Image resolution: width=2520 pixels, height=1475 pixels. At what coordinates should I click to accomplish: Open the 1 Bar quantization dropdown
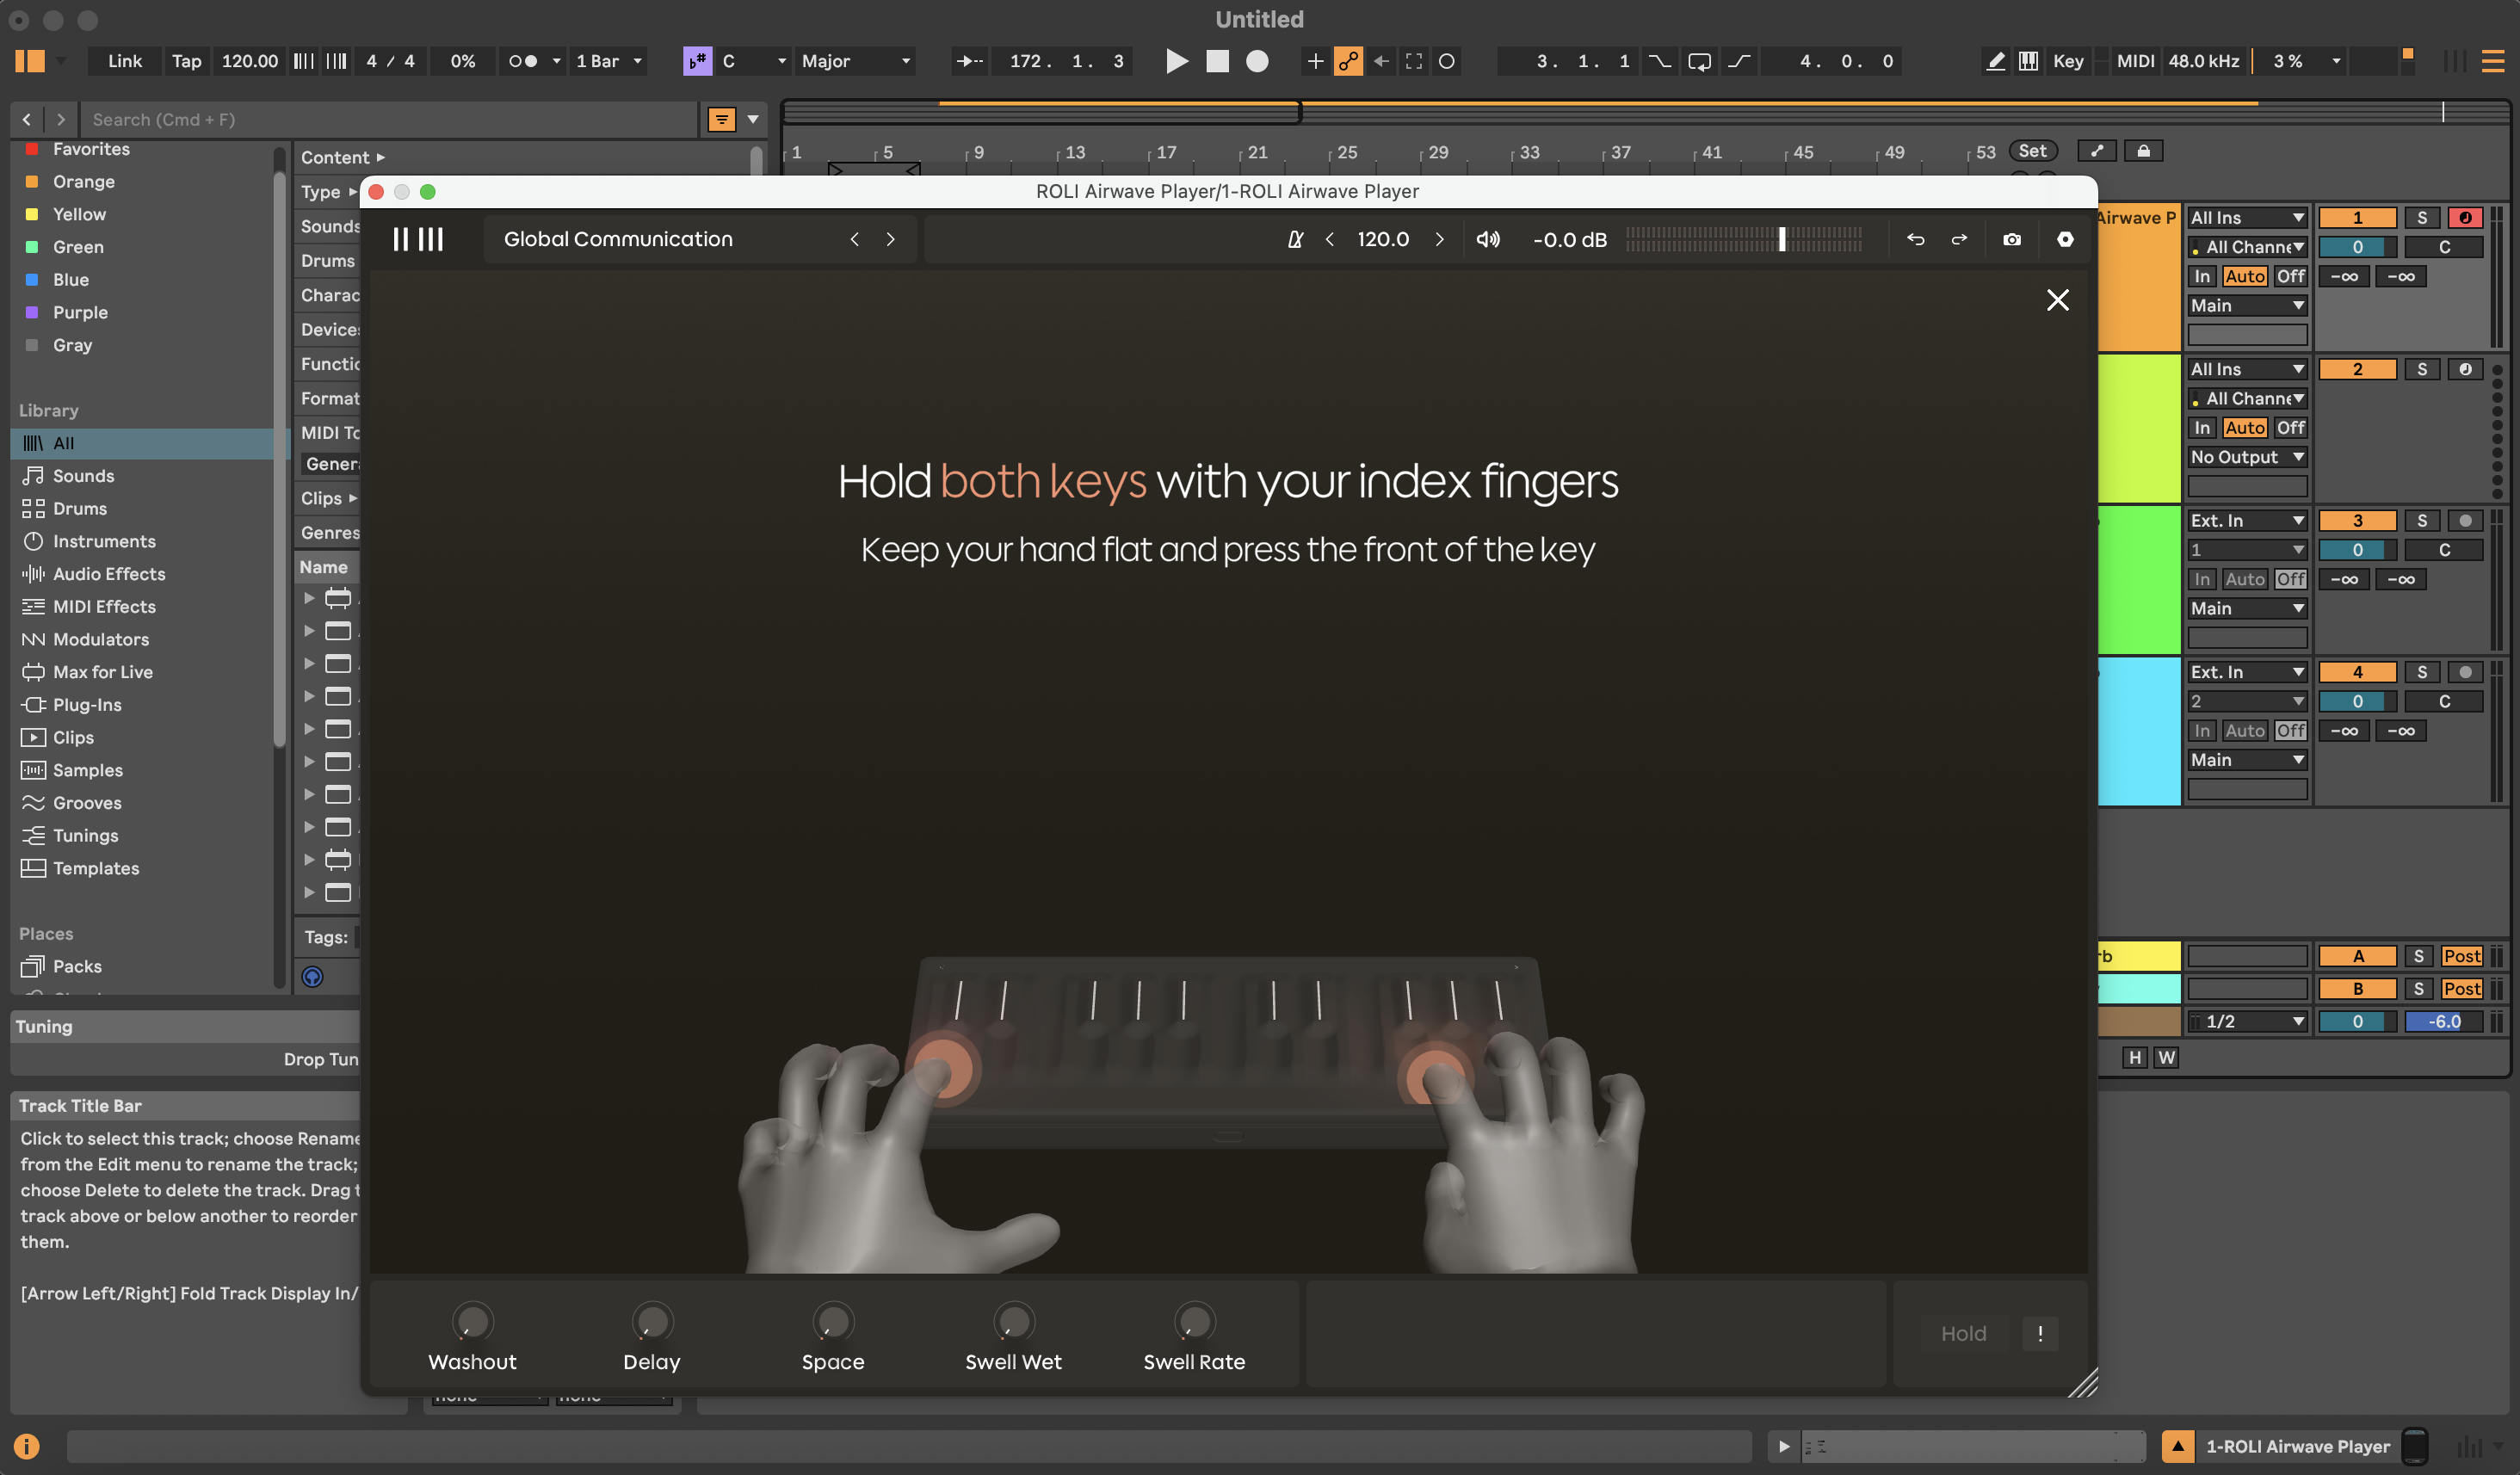(x=608, y=61)
